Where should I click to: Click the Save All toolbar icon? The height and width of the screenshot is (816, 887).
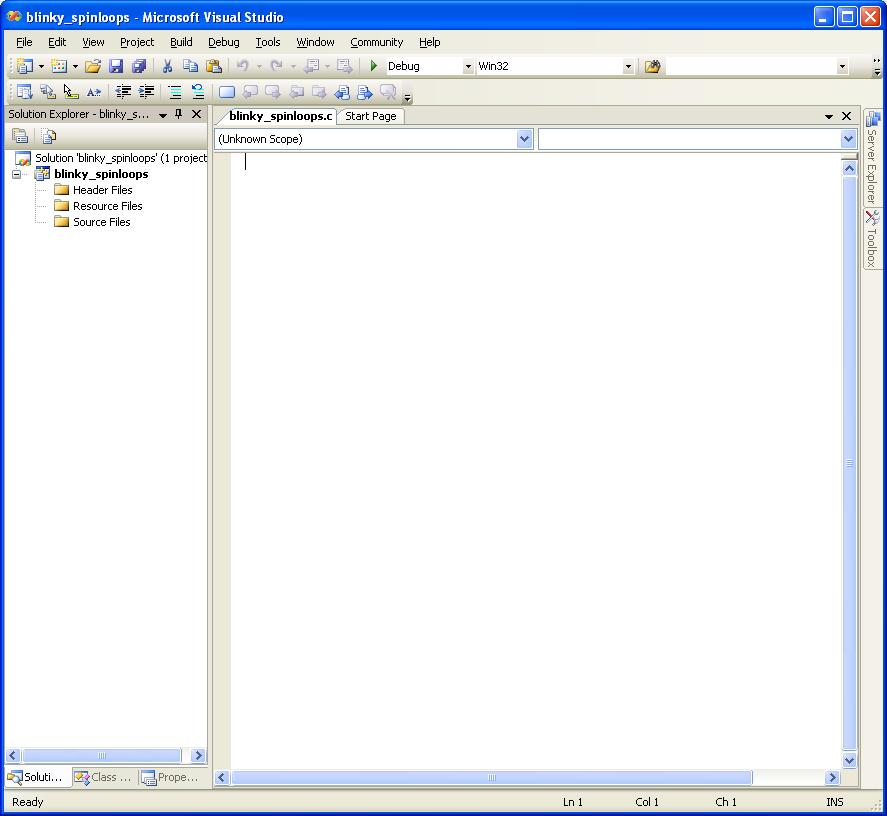coord(139,66)
